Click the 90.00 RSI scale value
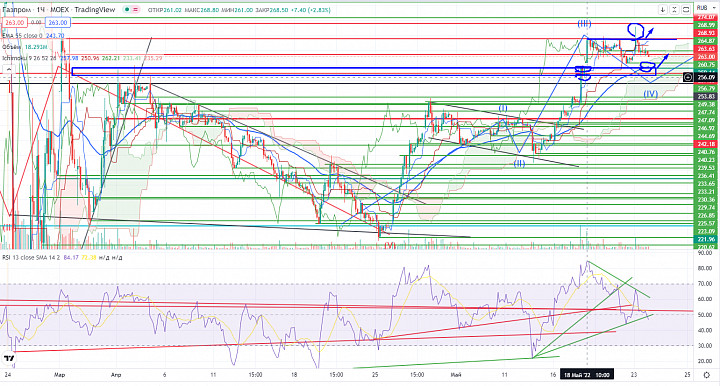 (x=705, y=253)
